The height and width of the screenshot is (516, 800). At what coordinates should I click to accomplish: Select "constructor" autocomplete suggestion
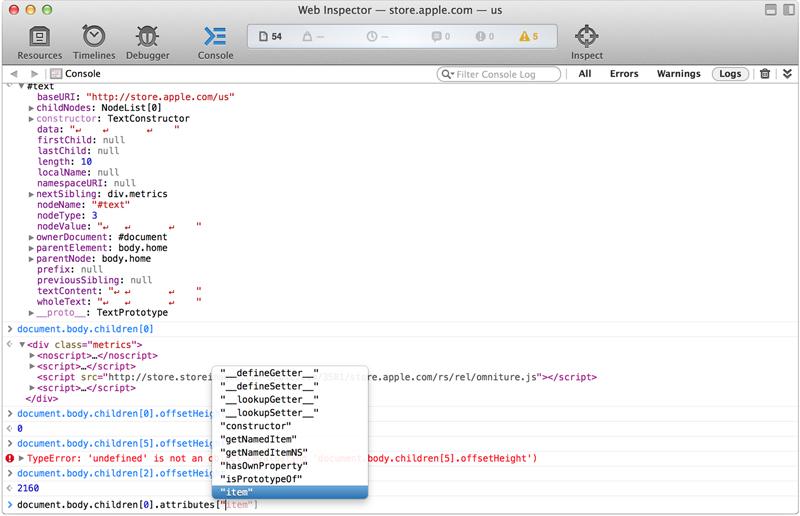pyautogui.click(x=290, y=426)
